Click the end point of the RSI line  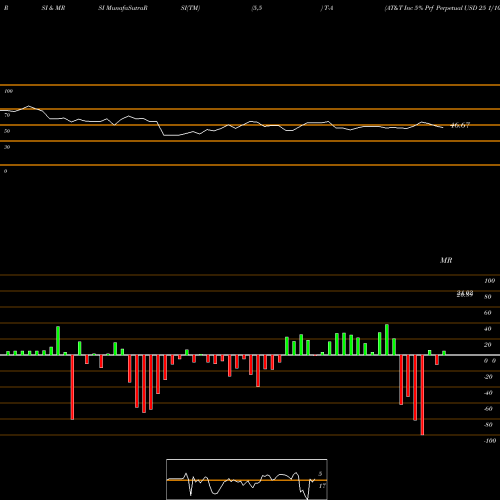[x=443, y=128]
